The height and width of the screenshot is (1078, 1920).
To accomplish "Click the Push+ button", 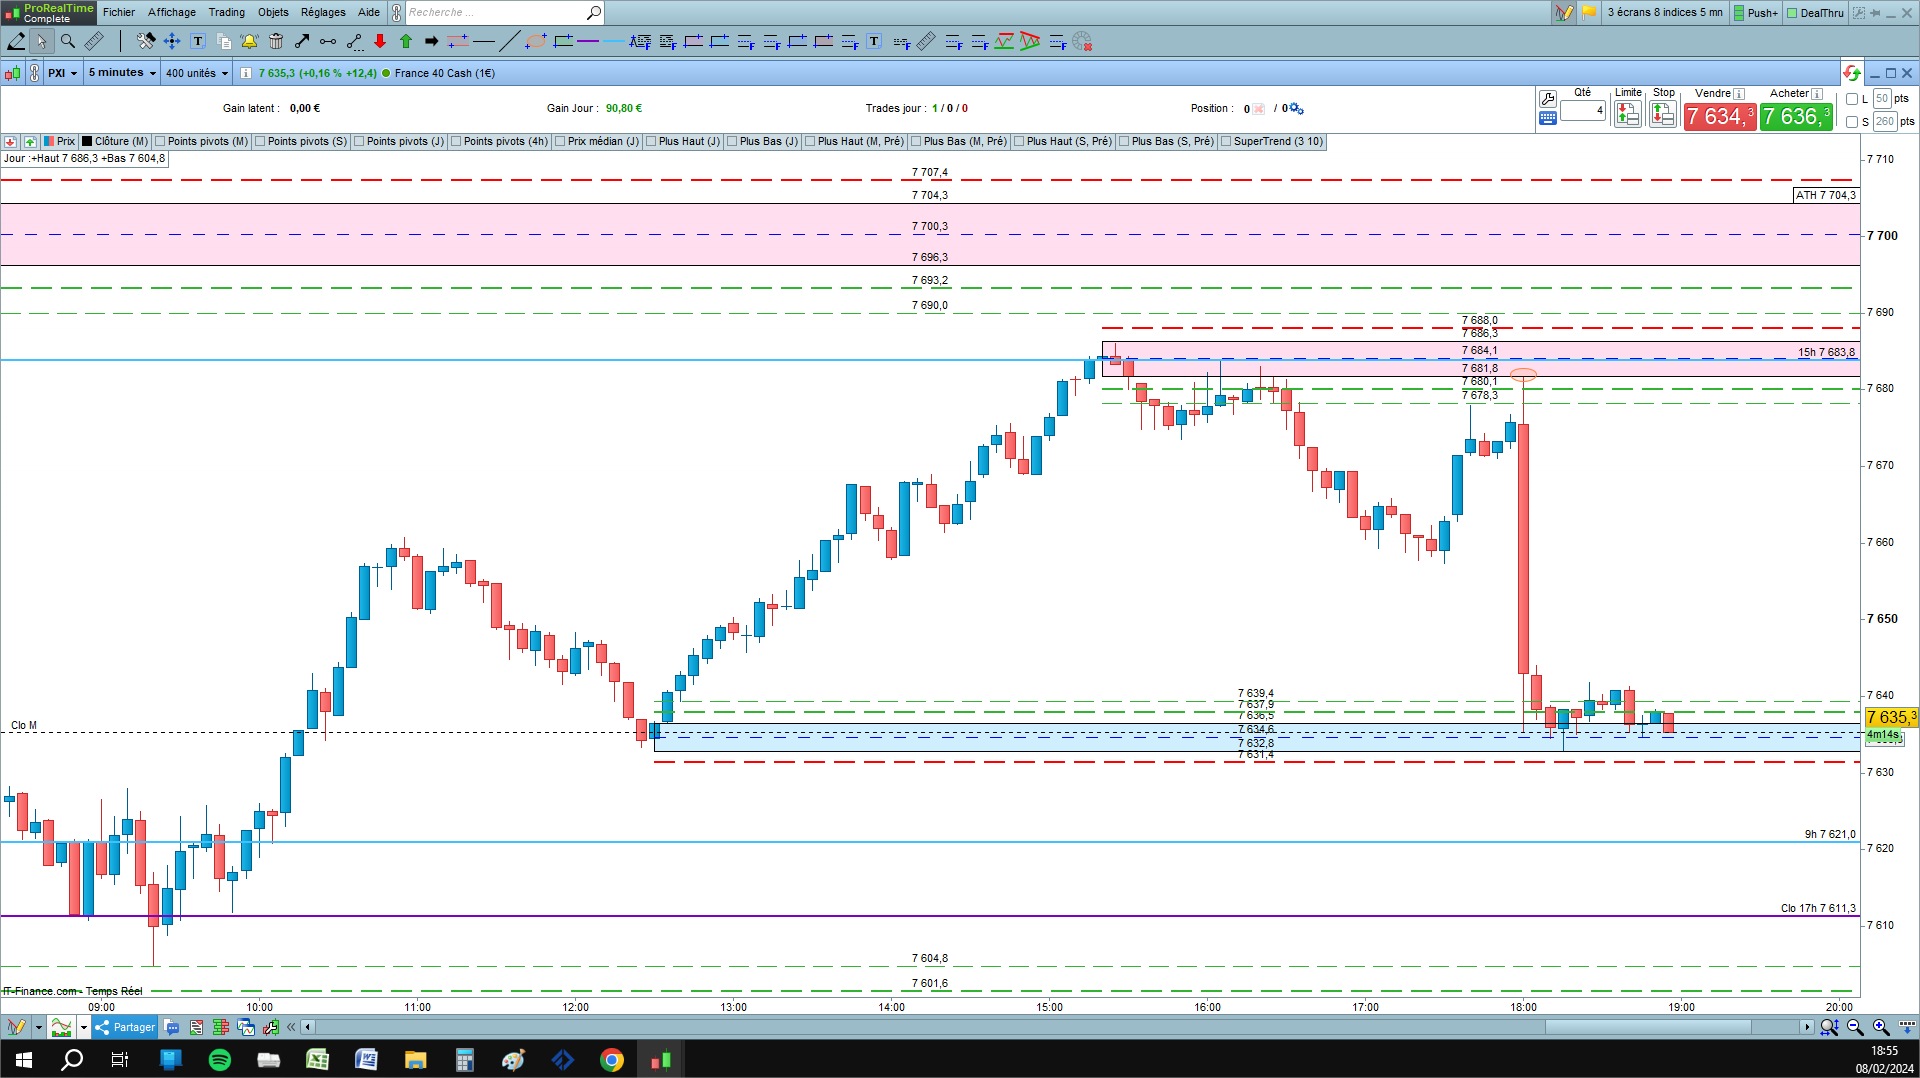I will pyautogui.click(x=1756, y=13).
